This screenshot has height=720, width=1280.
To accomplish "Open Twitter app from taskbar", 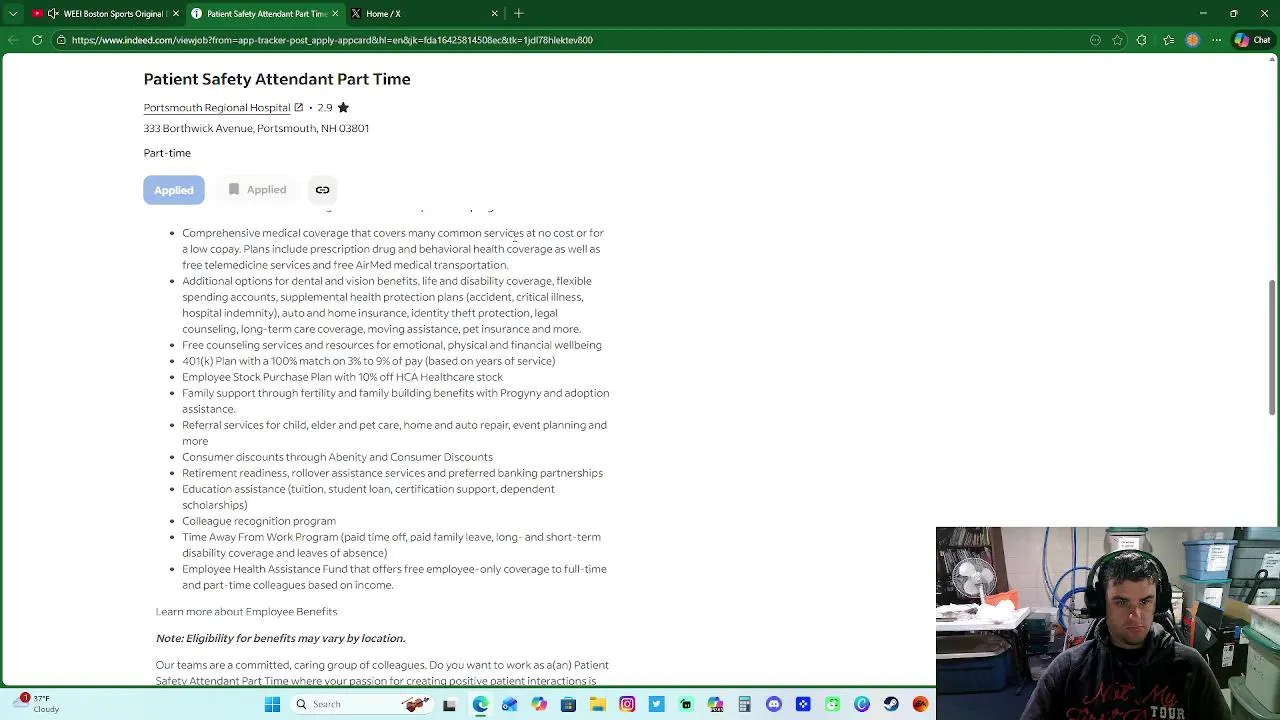I will click(x=656, y=704).
